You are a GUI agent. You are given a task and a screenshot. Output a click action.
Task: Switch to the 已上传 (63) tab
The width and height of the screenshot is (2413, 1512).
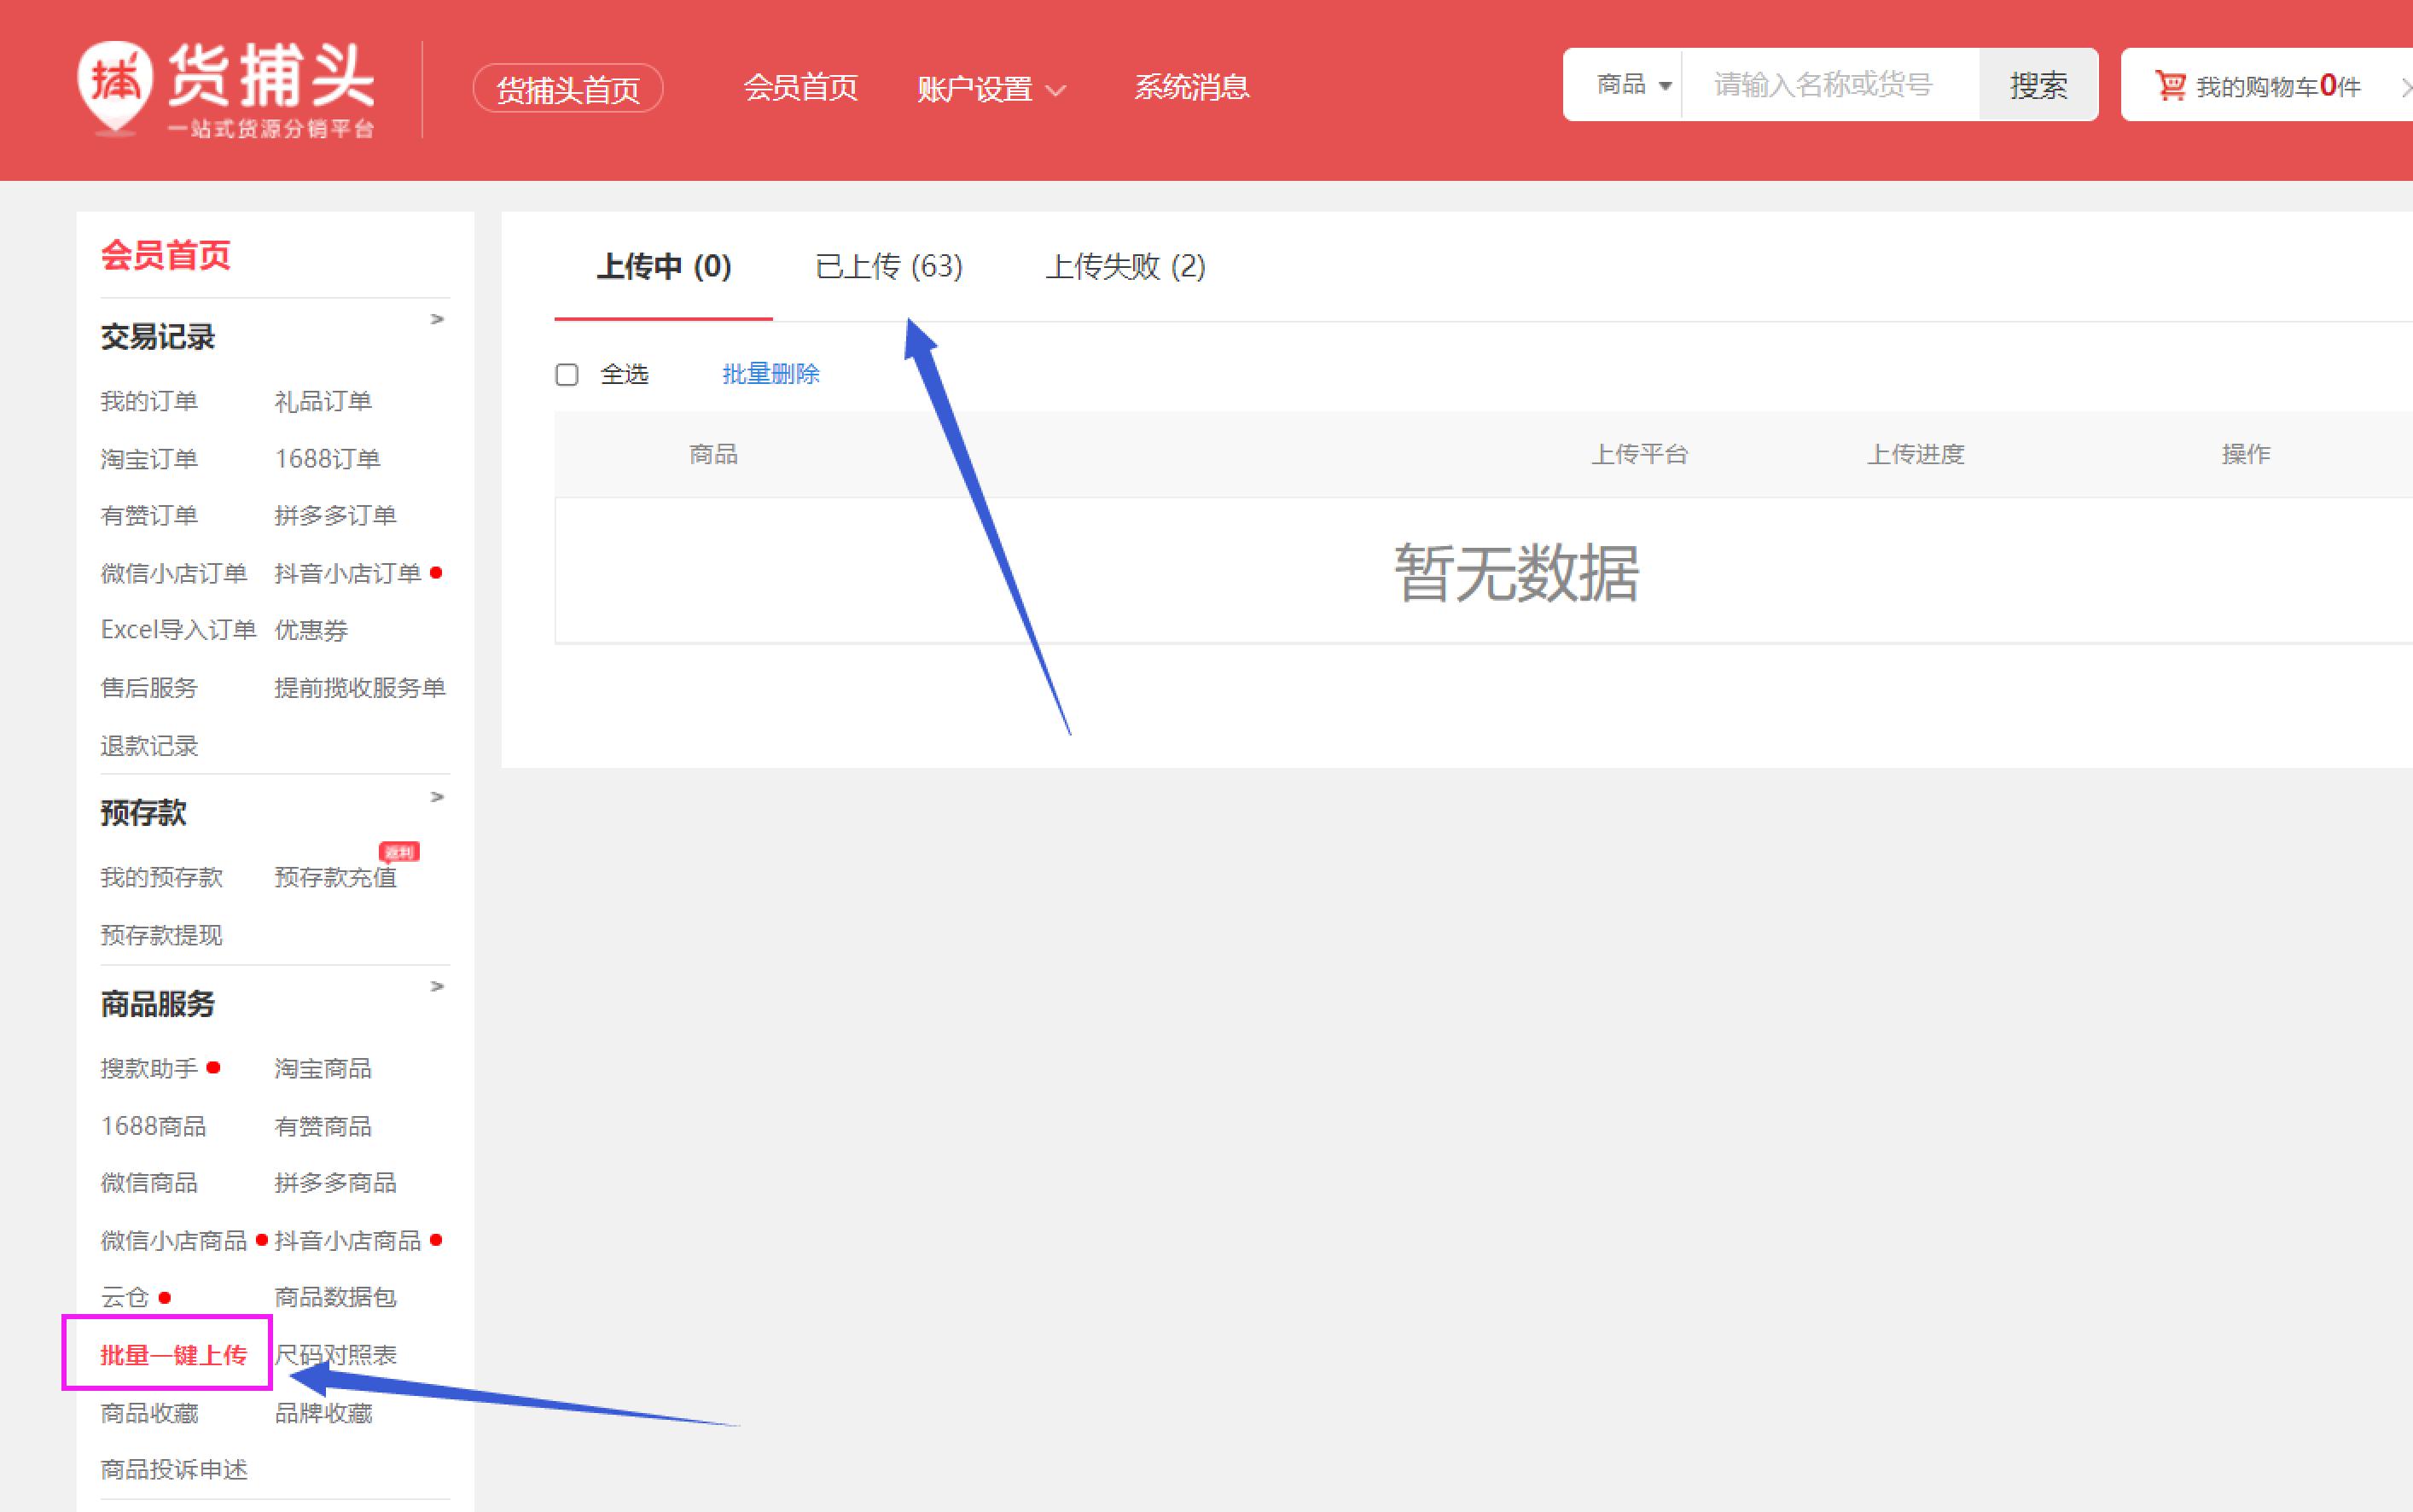click(x=889, y=267)
